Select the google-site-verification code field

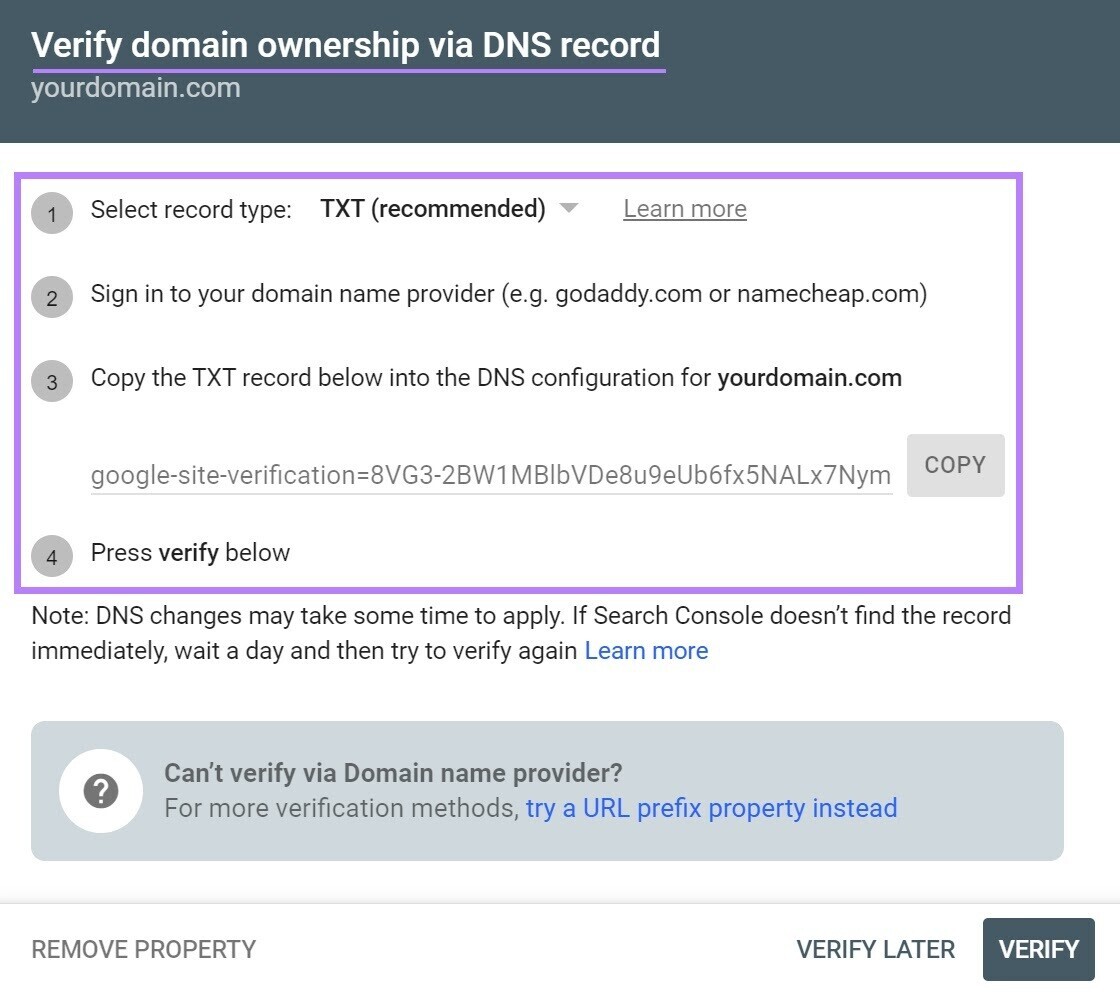[490, 475]
